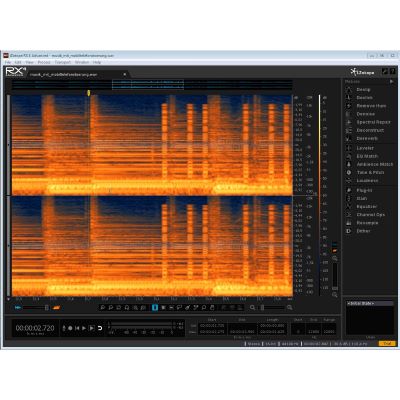Open the Declip module
400x400 pixels.
point(363,90)
